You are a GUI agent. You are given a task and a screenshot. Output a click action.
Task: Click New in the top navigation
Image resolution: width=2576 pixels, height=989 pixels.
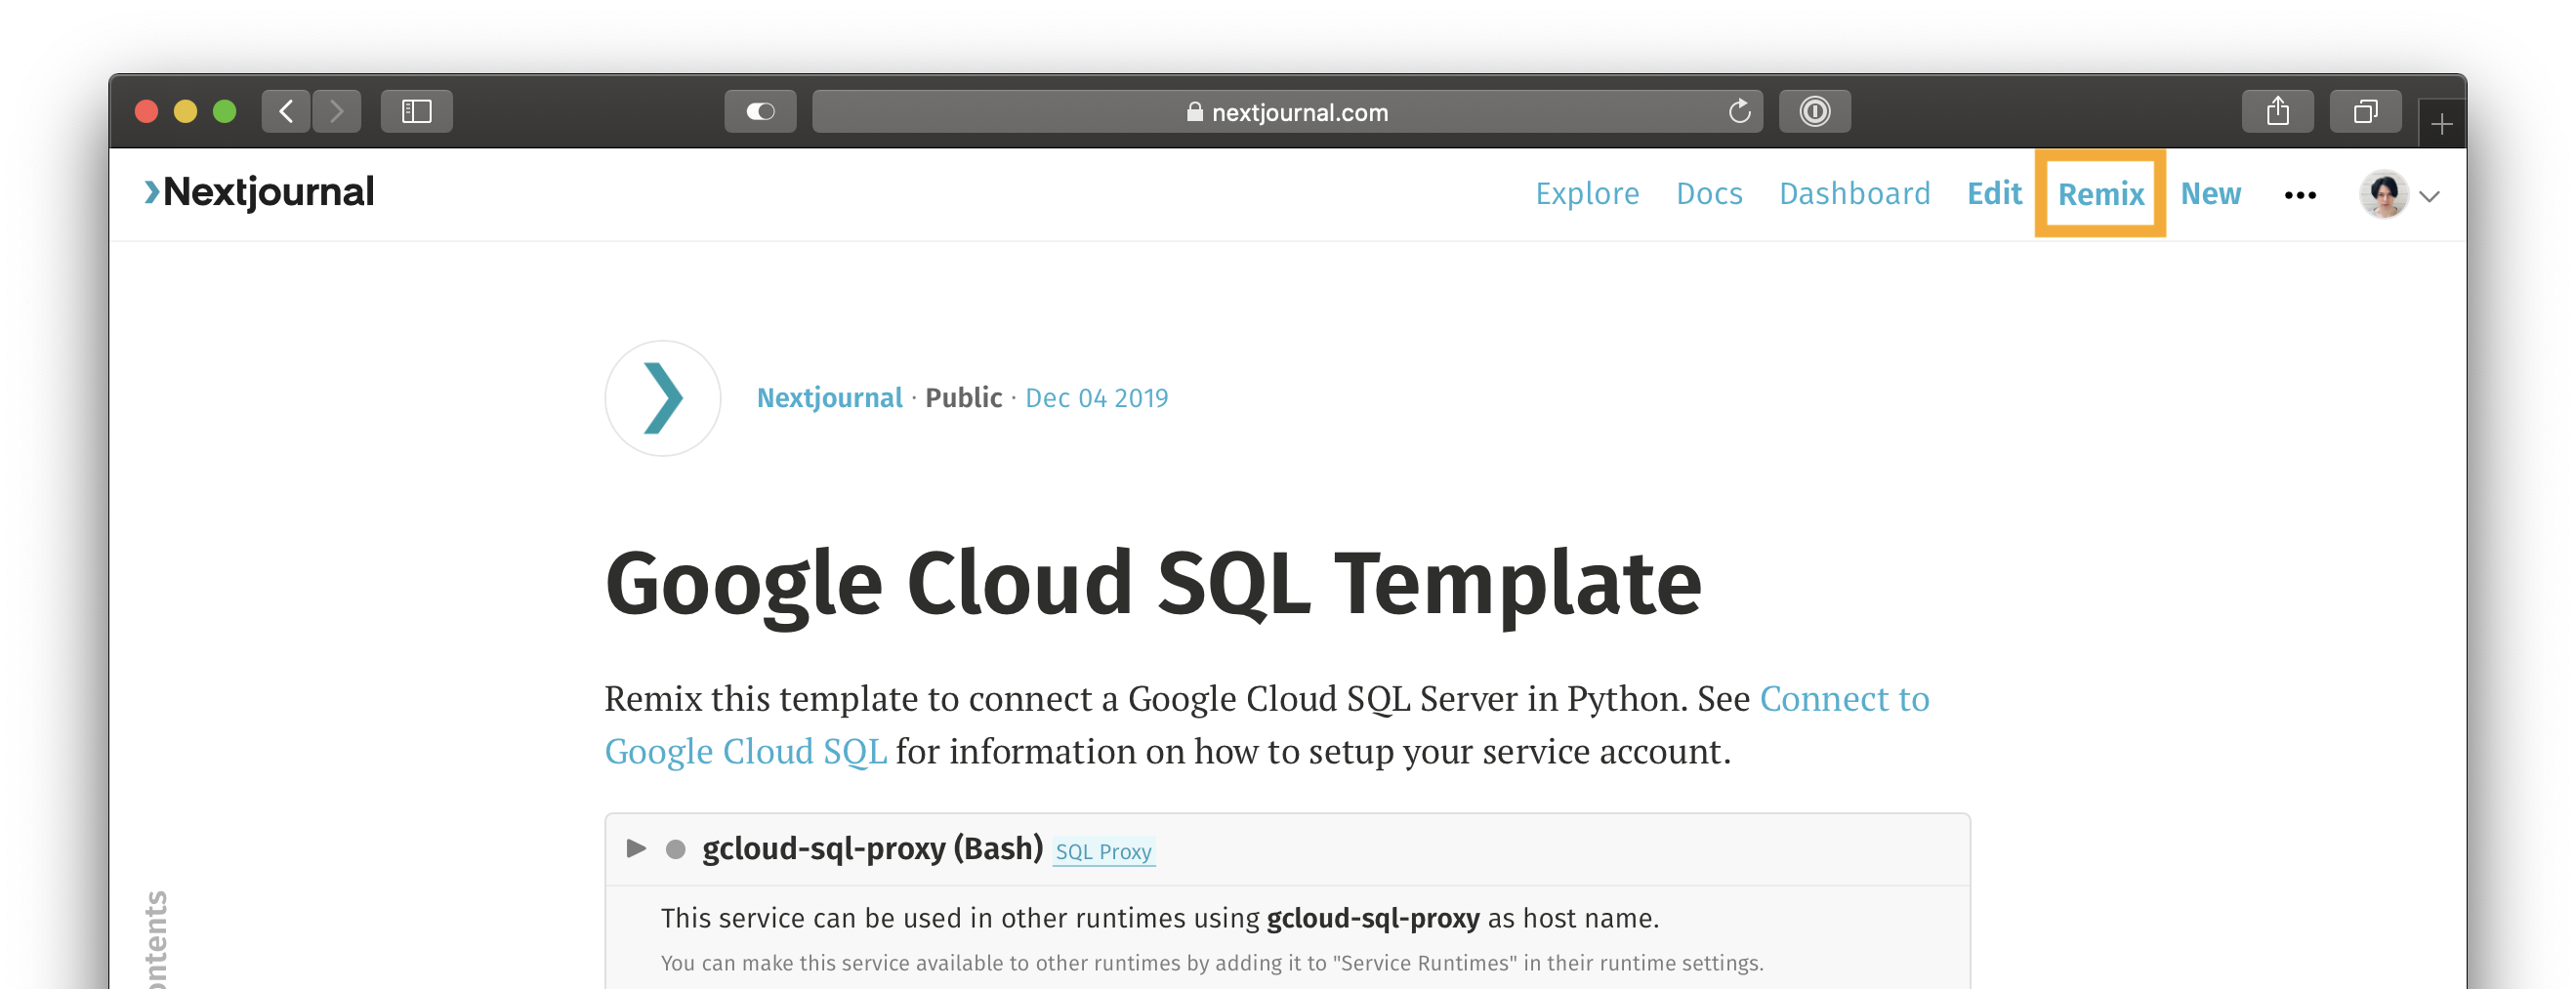pos(2210,193)
